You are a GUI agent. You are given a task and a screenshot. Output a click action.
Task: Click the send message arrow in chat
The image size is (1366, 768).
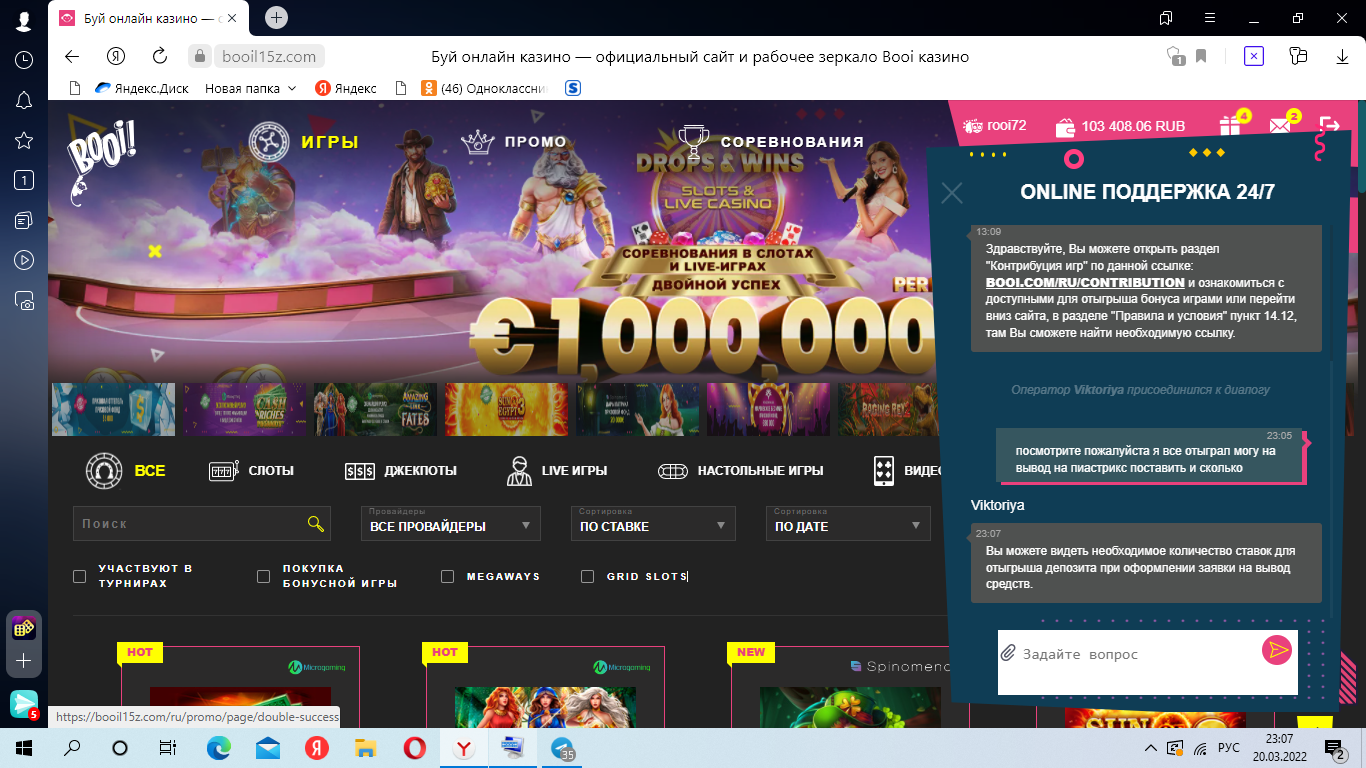(x=1276, y=651)
